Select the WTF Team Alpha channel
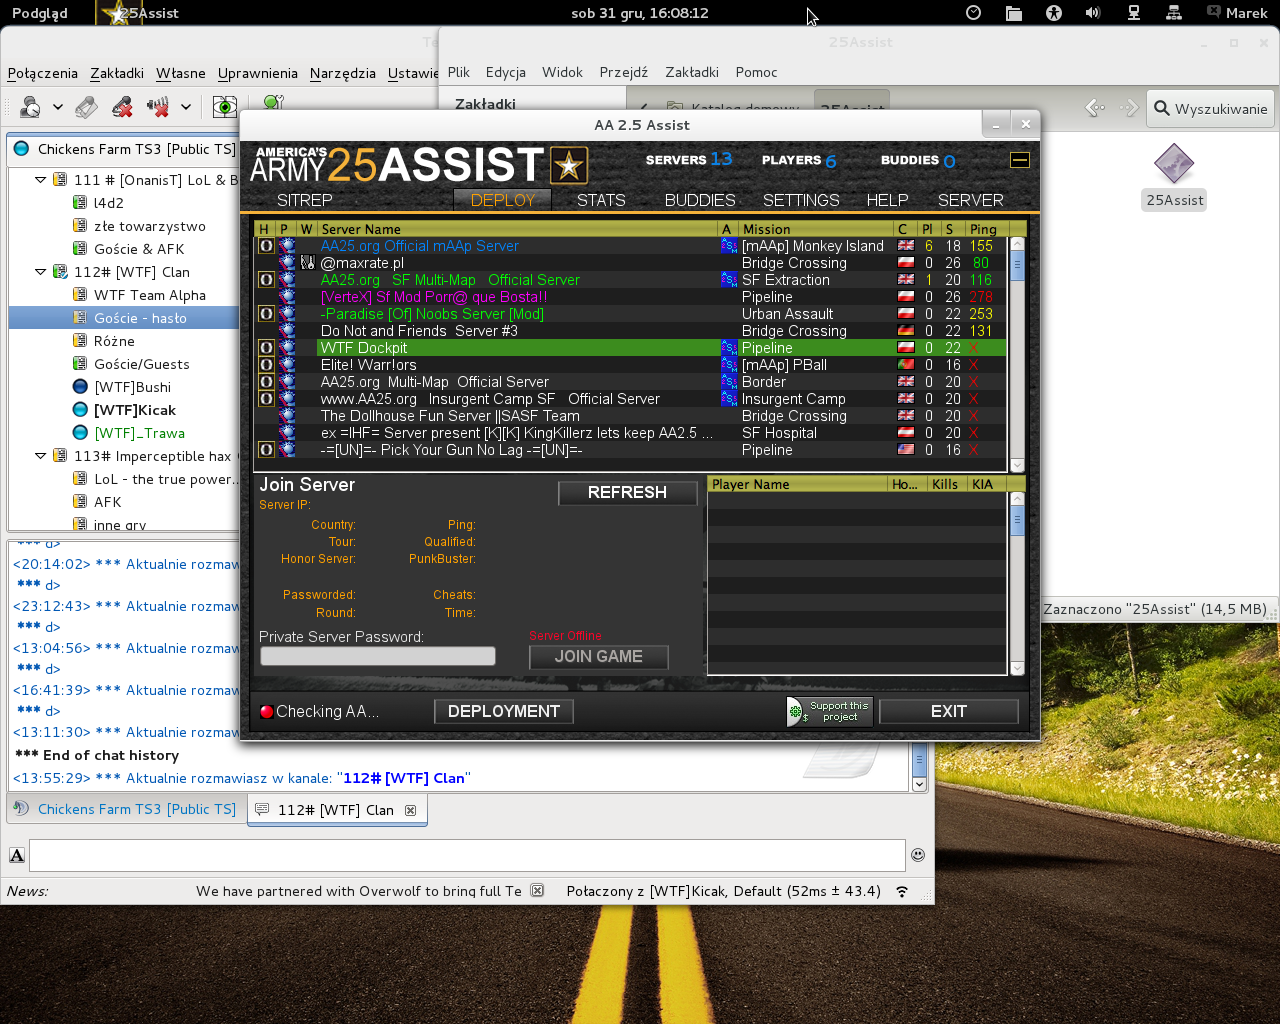Screen dimensions: 1280x1024 tap(150, 295)
